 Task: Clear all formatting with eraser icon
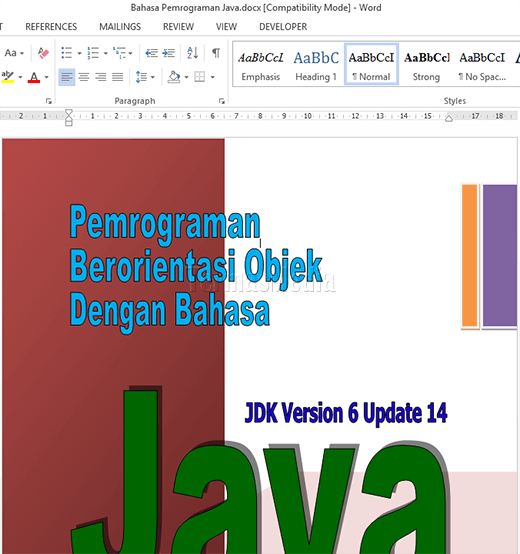[x=43, y=53]
